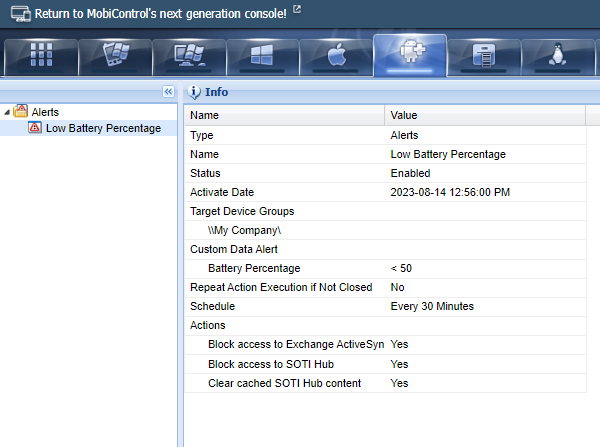Click Block access to SOTI Hub row
This screenshot has width=600, height=447.
point(385,364)
